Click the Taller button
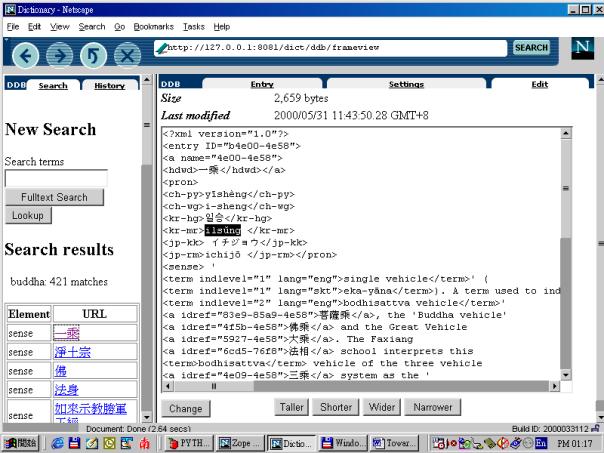This screenshot has width=604, height=453. point(291,407)
